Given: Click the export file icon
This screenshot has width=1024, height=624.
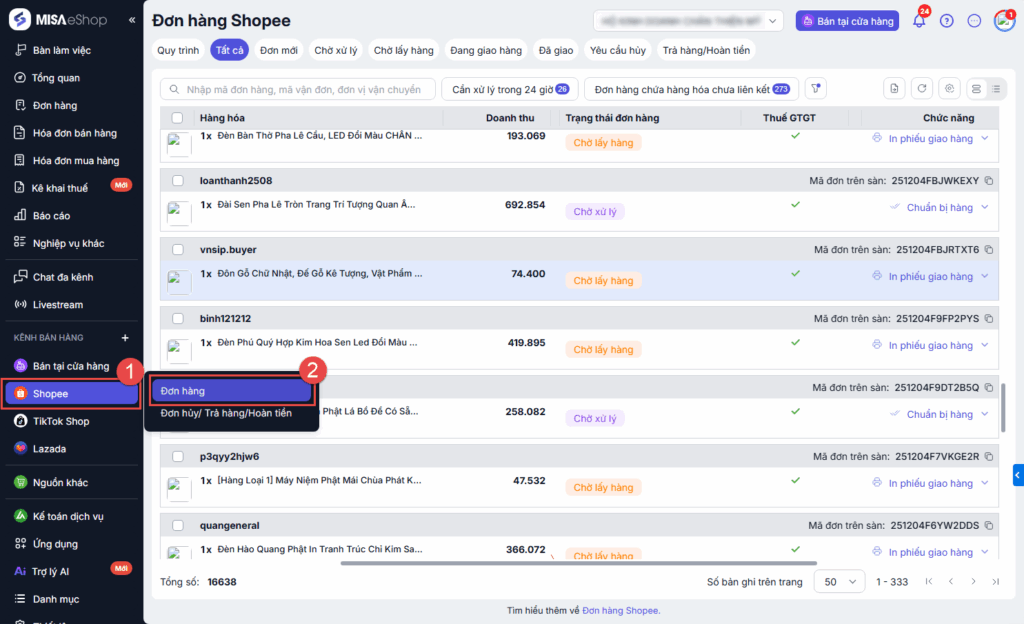Looking at the screenshot, I should click(x=895, y=89).
